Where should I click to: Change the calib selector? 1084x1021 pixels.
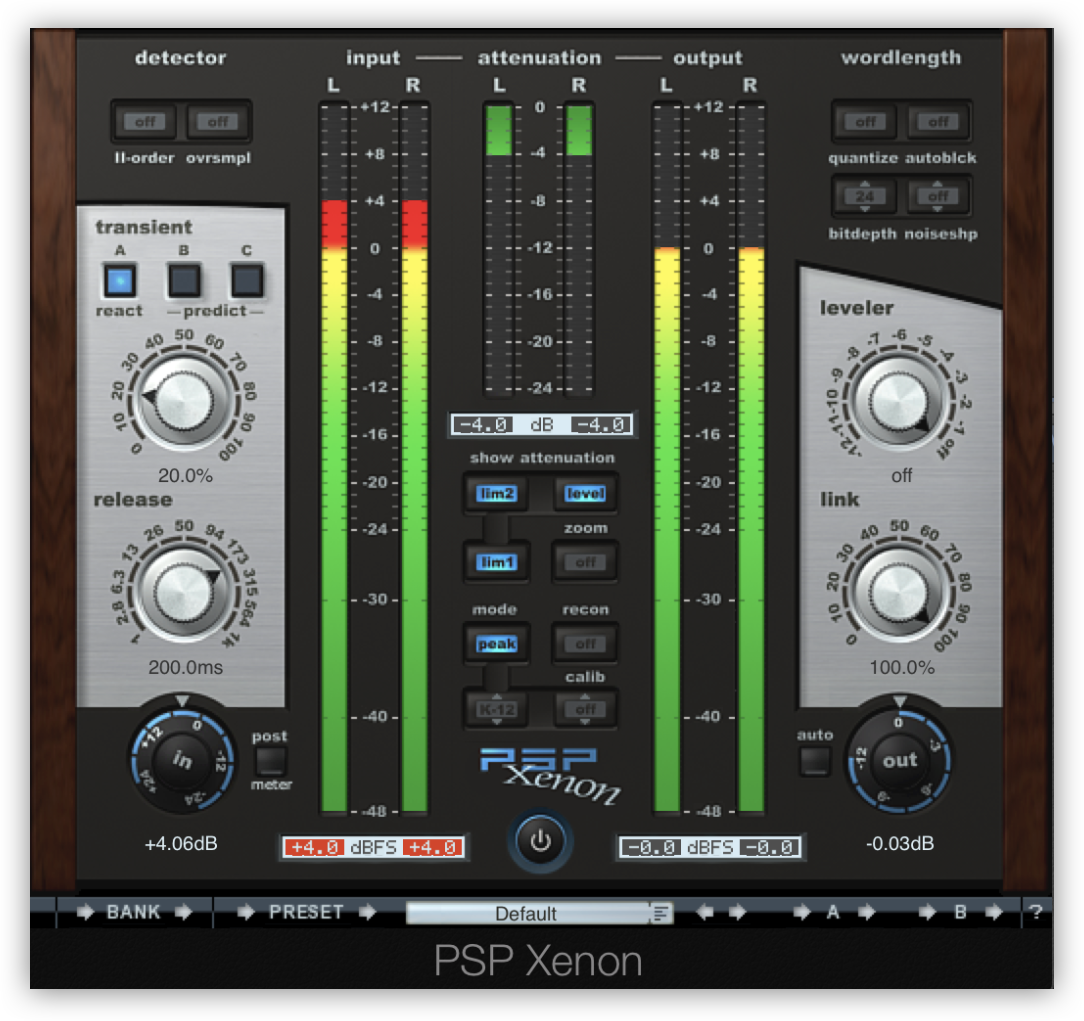(x=585, y=709)
